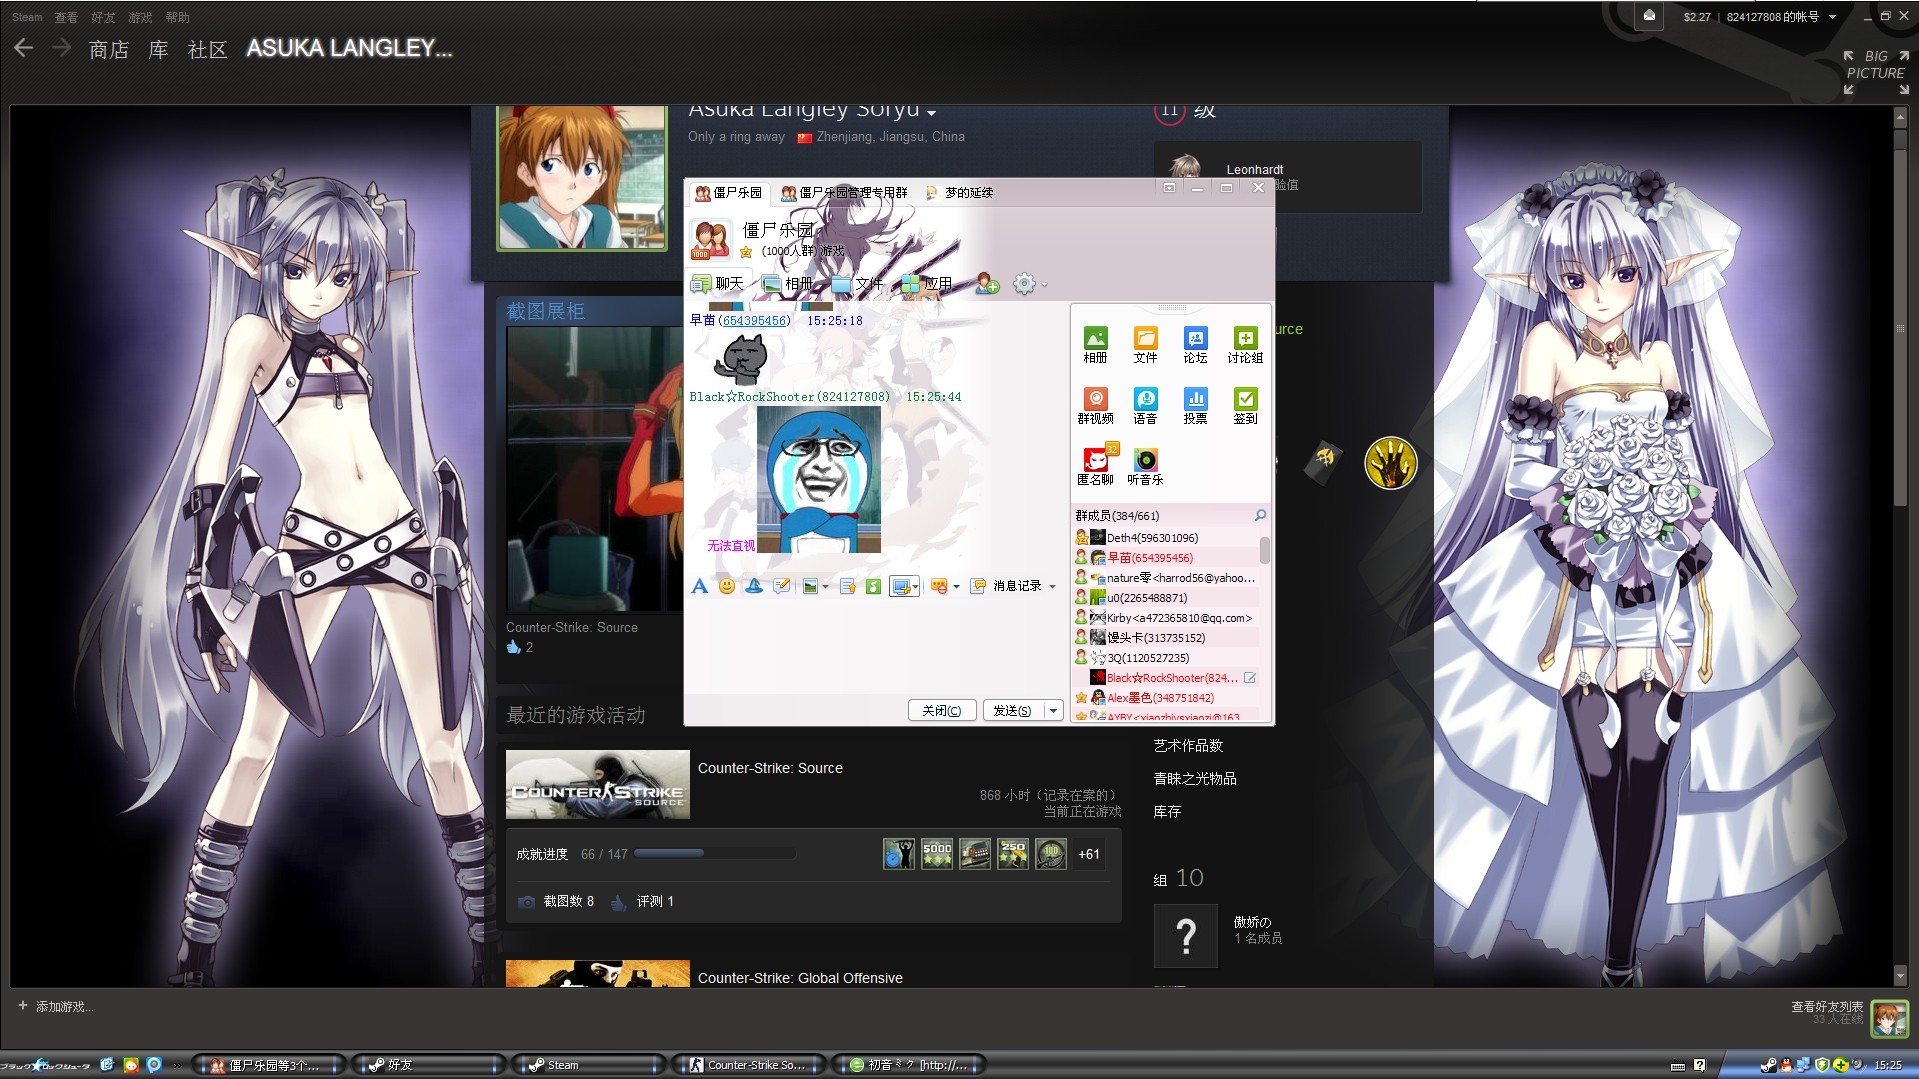Switch to the 僵尸乐园 chat tab

729,192
